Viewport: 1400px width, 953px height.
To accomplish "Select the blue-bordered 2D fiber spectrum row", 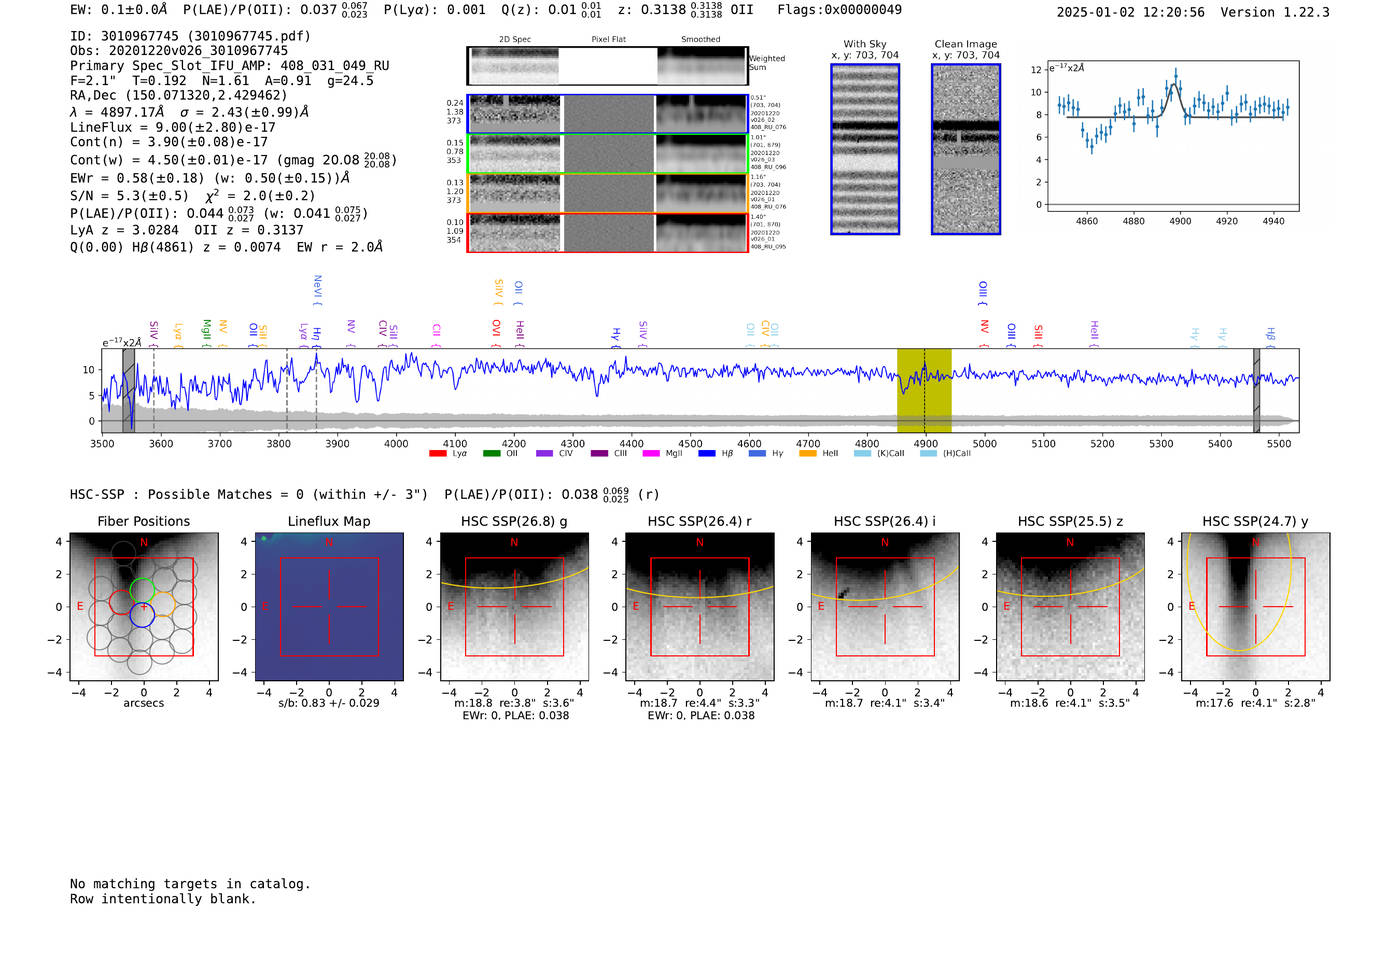I will (x=607, y=114).
